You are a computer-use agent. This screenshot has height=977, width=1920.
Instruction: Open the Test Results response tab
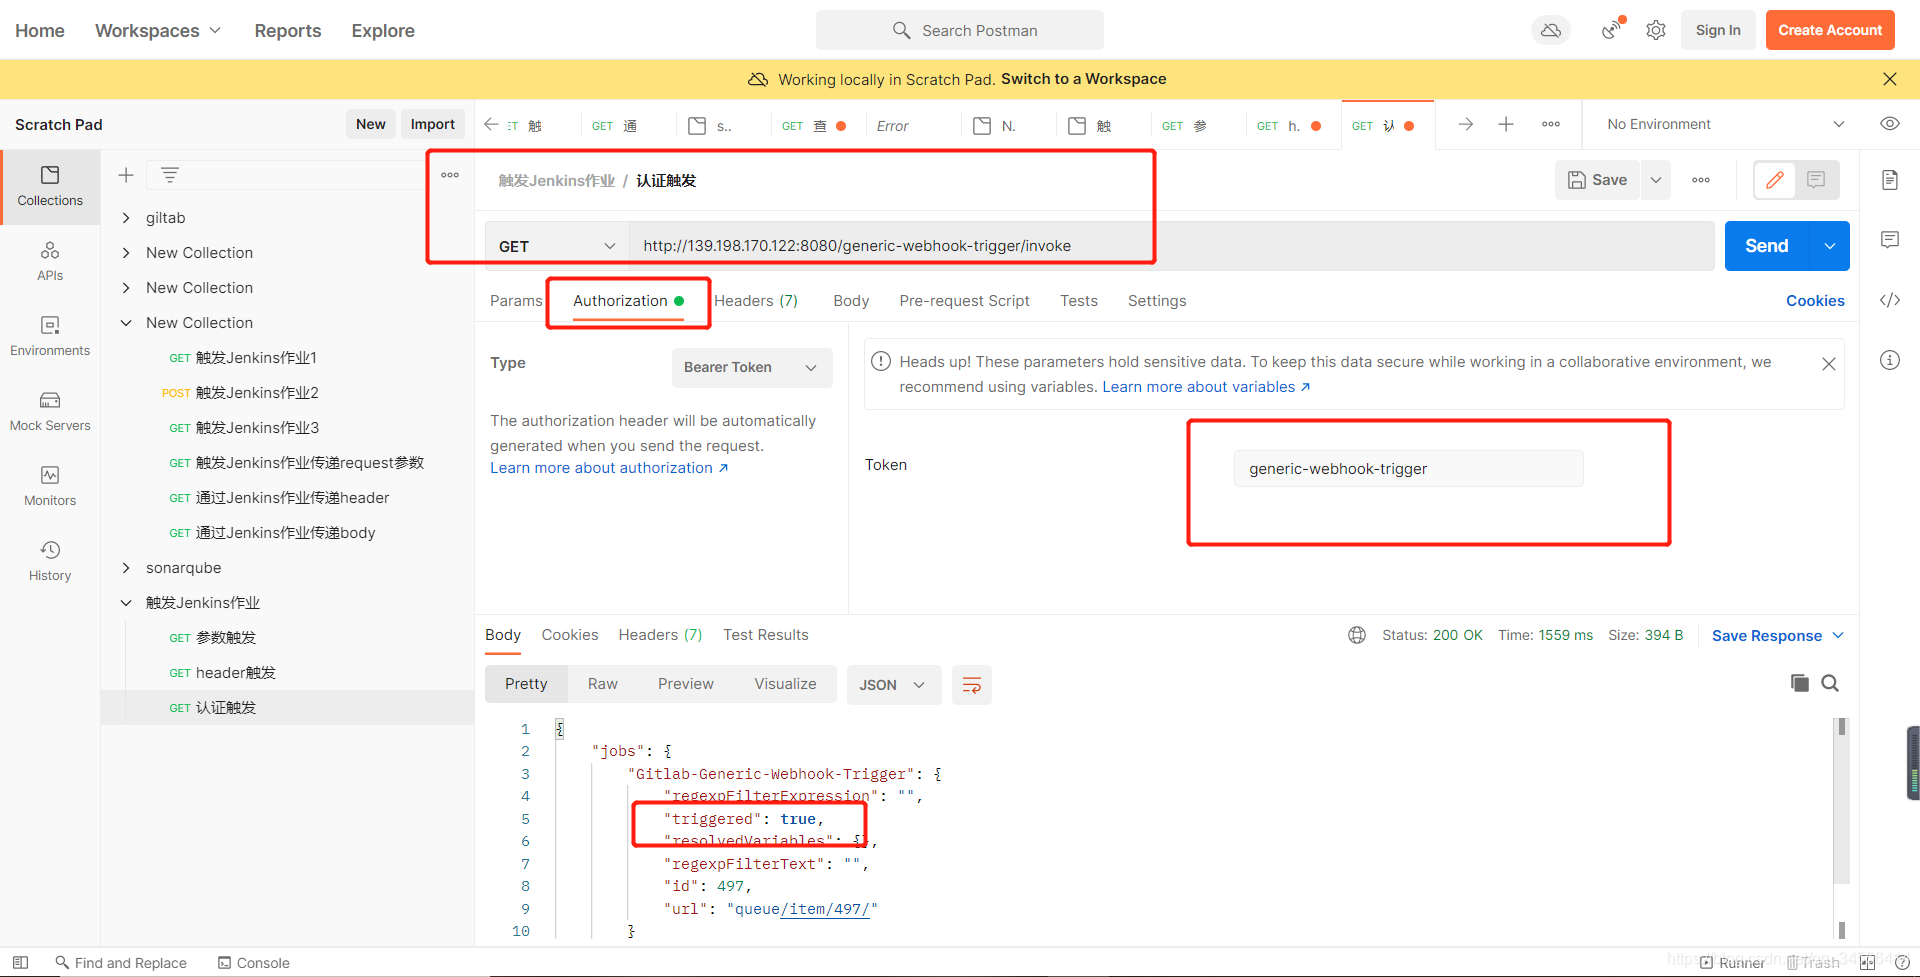766,635
